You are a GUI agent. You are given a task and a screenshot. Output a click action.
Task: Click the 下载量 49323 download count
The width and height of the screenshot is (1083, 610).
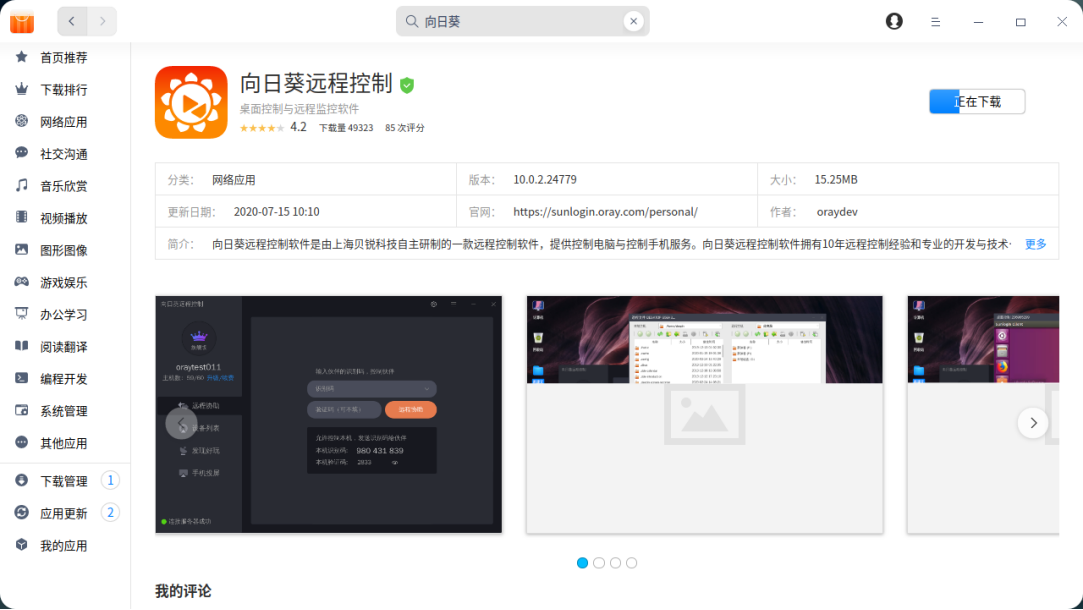pyautogui.click(x=346, y=128)
